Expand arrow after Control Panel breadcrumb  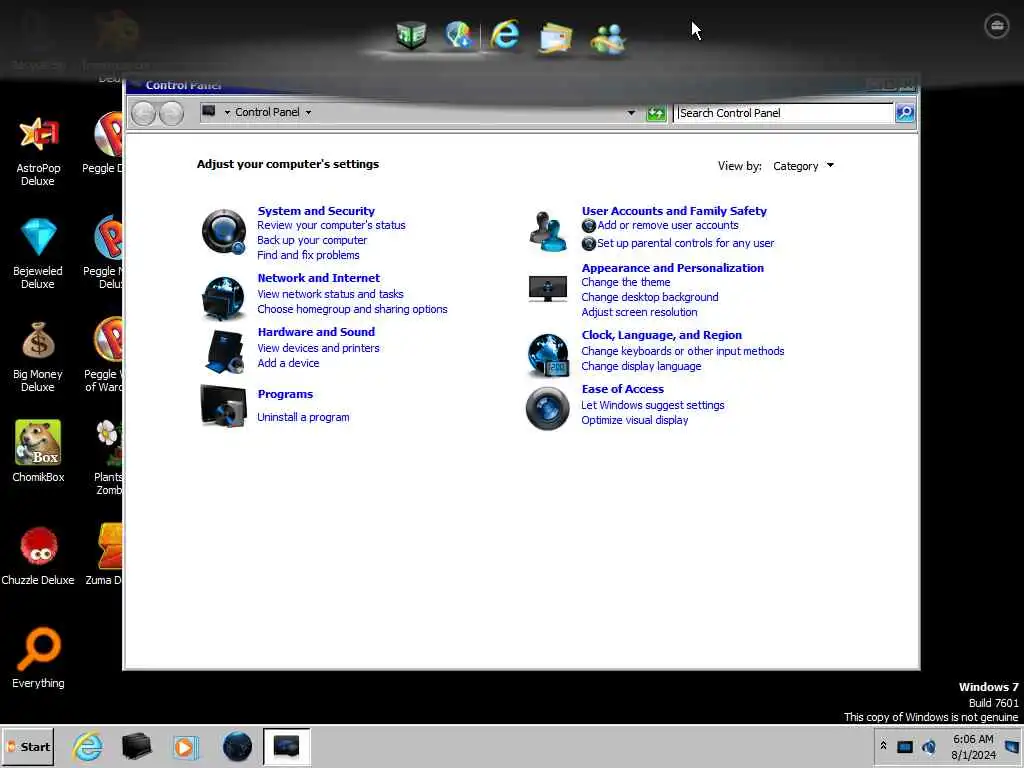(x=308, y=112)
